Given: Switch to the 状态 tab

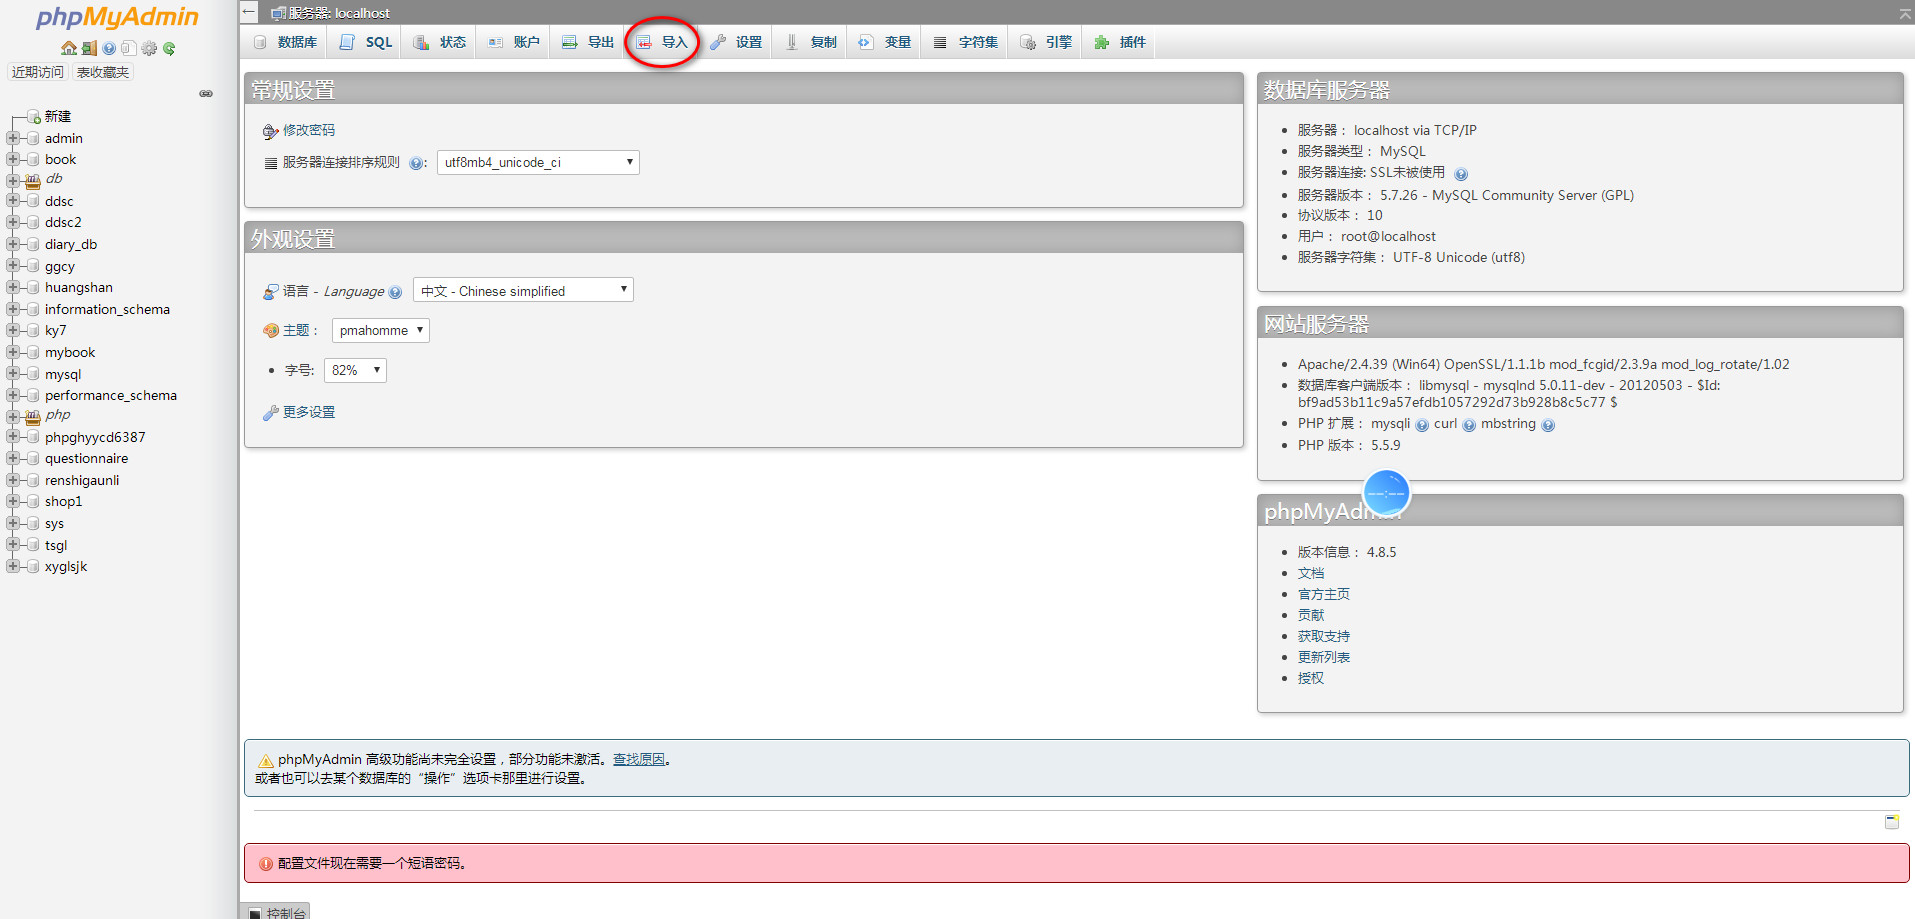Looking at the screenshot, I should [440, 42].
